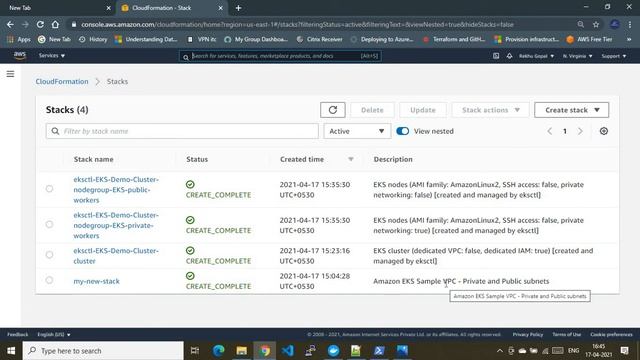Open the Services menu
Viewport: 640px width, 360px height.
52,56
